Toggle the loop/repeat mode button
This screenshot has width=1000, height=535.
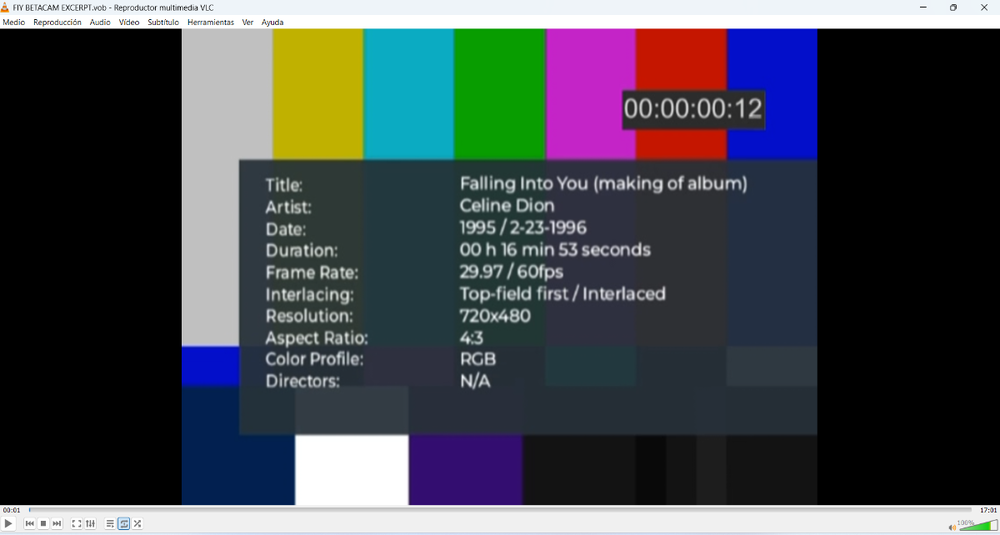pos(124,524)
